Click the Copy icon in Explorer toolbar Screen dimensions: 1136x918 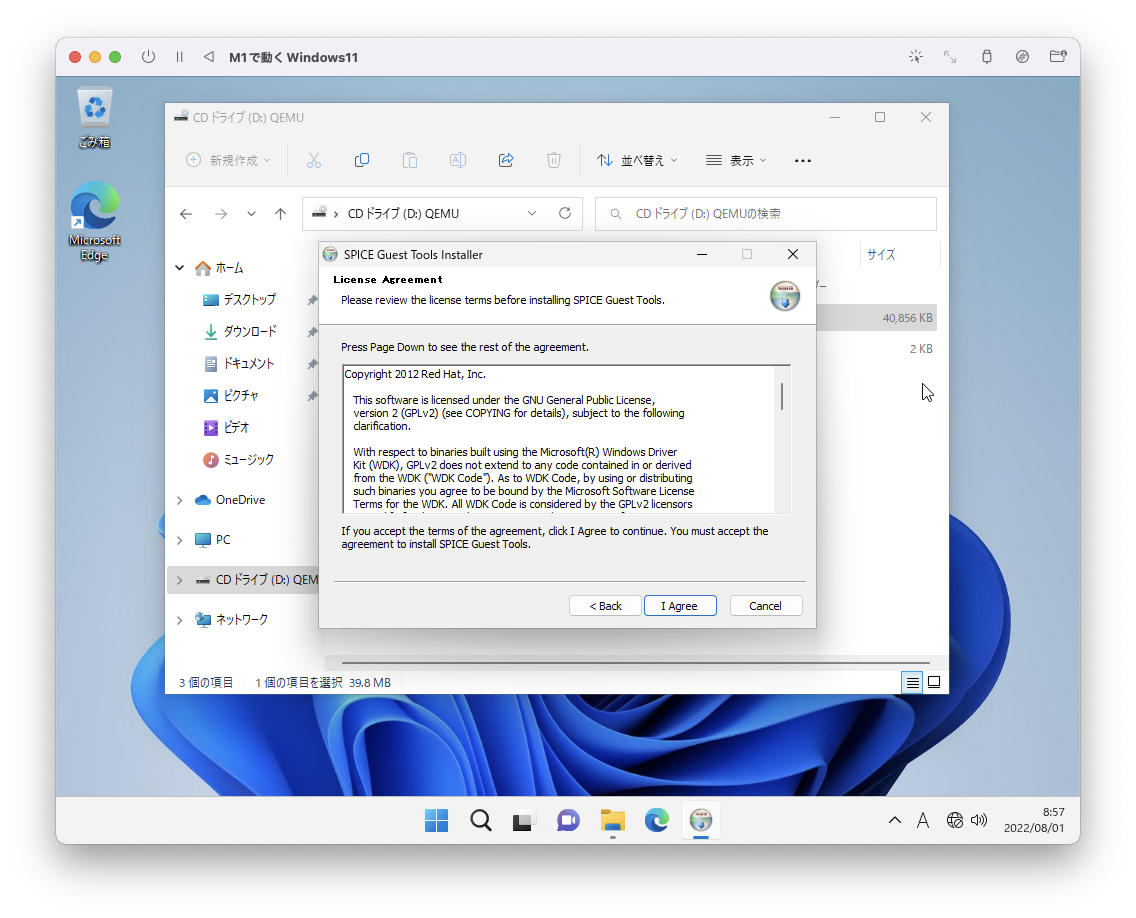point(362,160)
